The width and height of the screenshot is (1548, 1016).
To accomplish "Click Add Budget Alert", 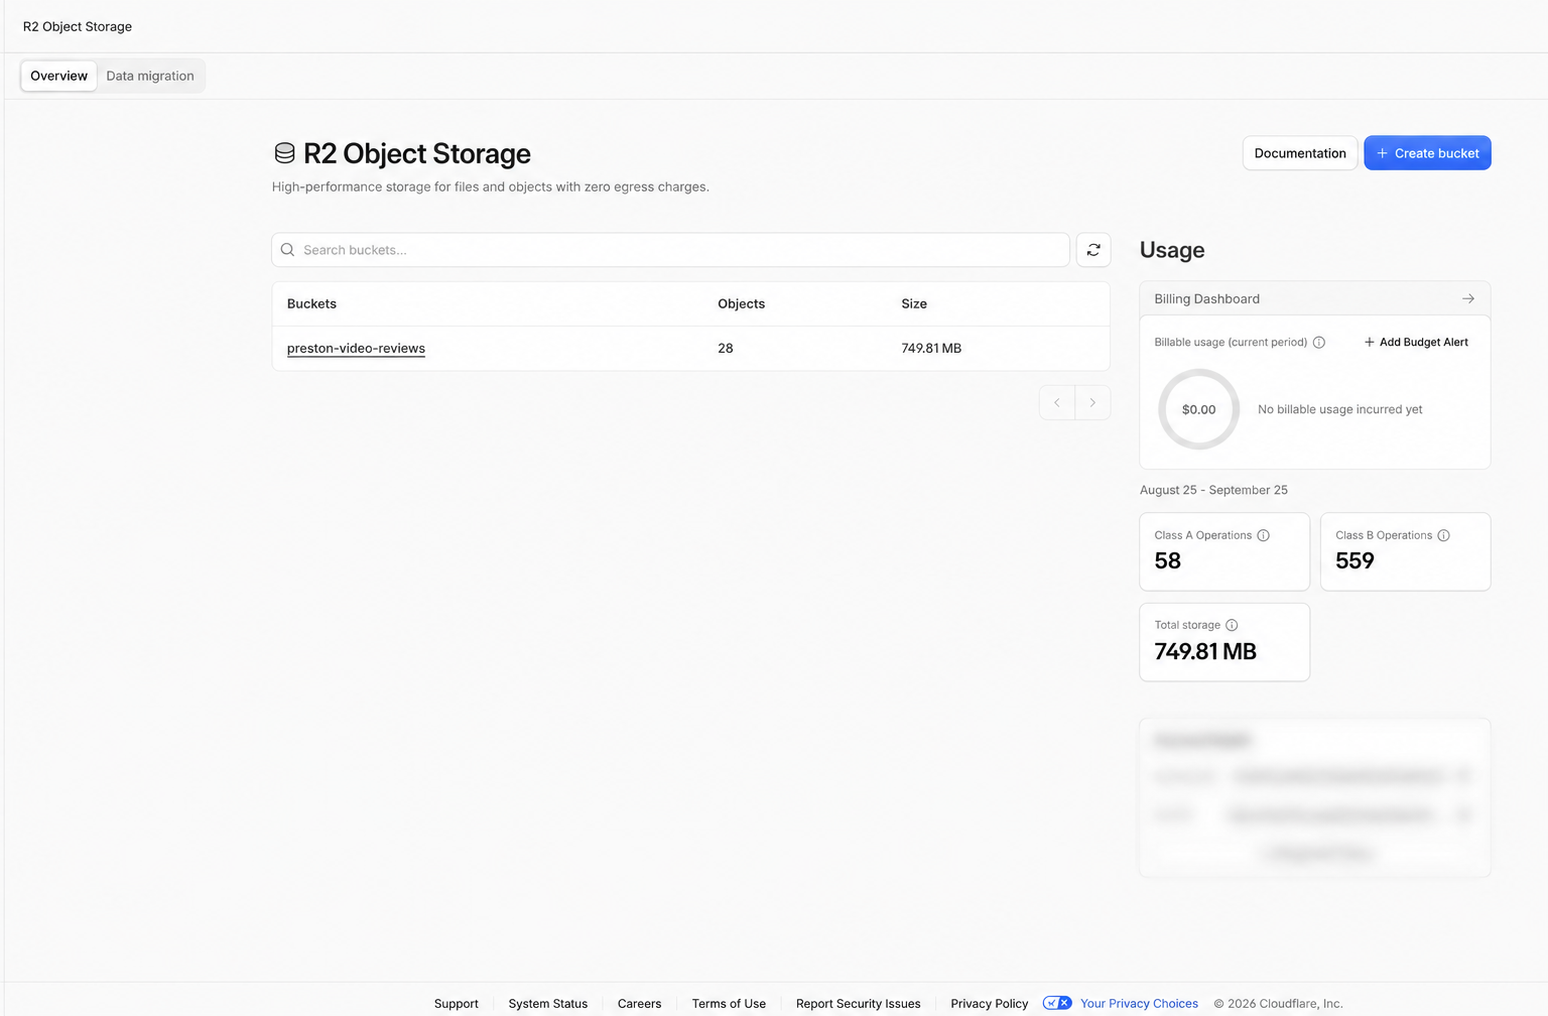I will 1416,342.
